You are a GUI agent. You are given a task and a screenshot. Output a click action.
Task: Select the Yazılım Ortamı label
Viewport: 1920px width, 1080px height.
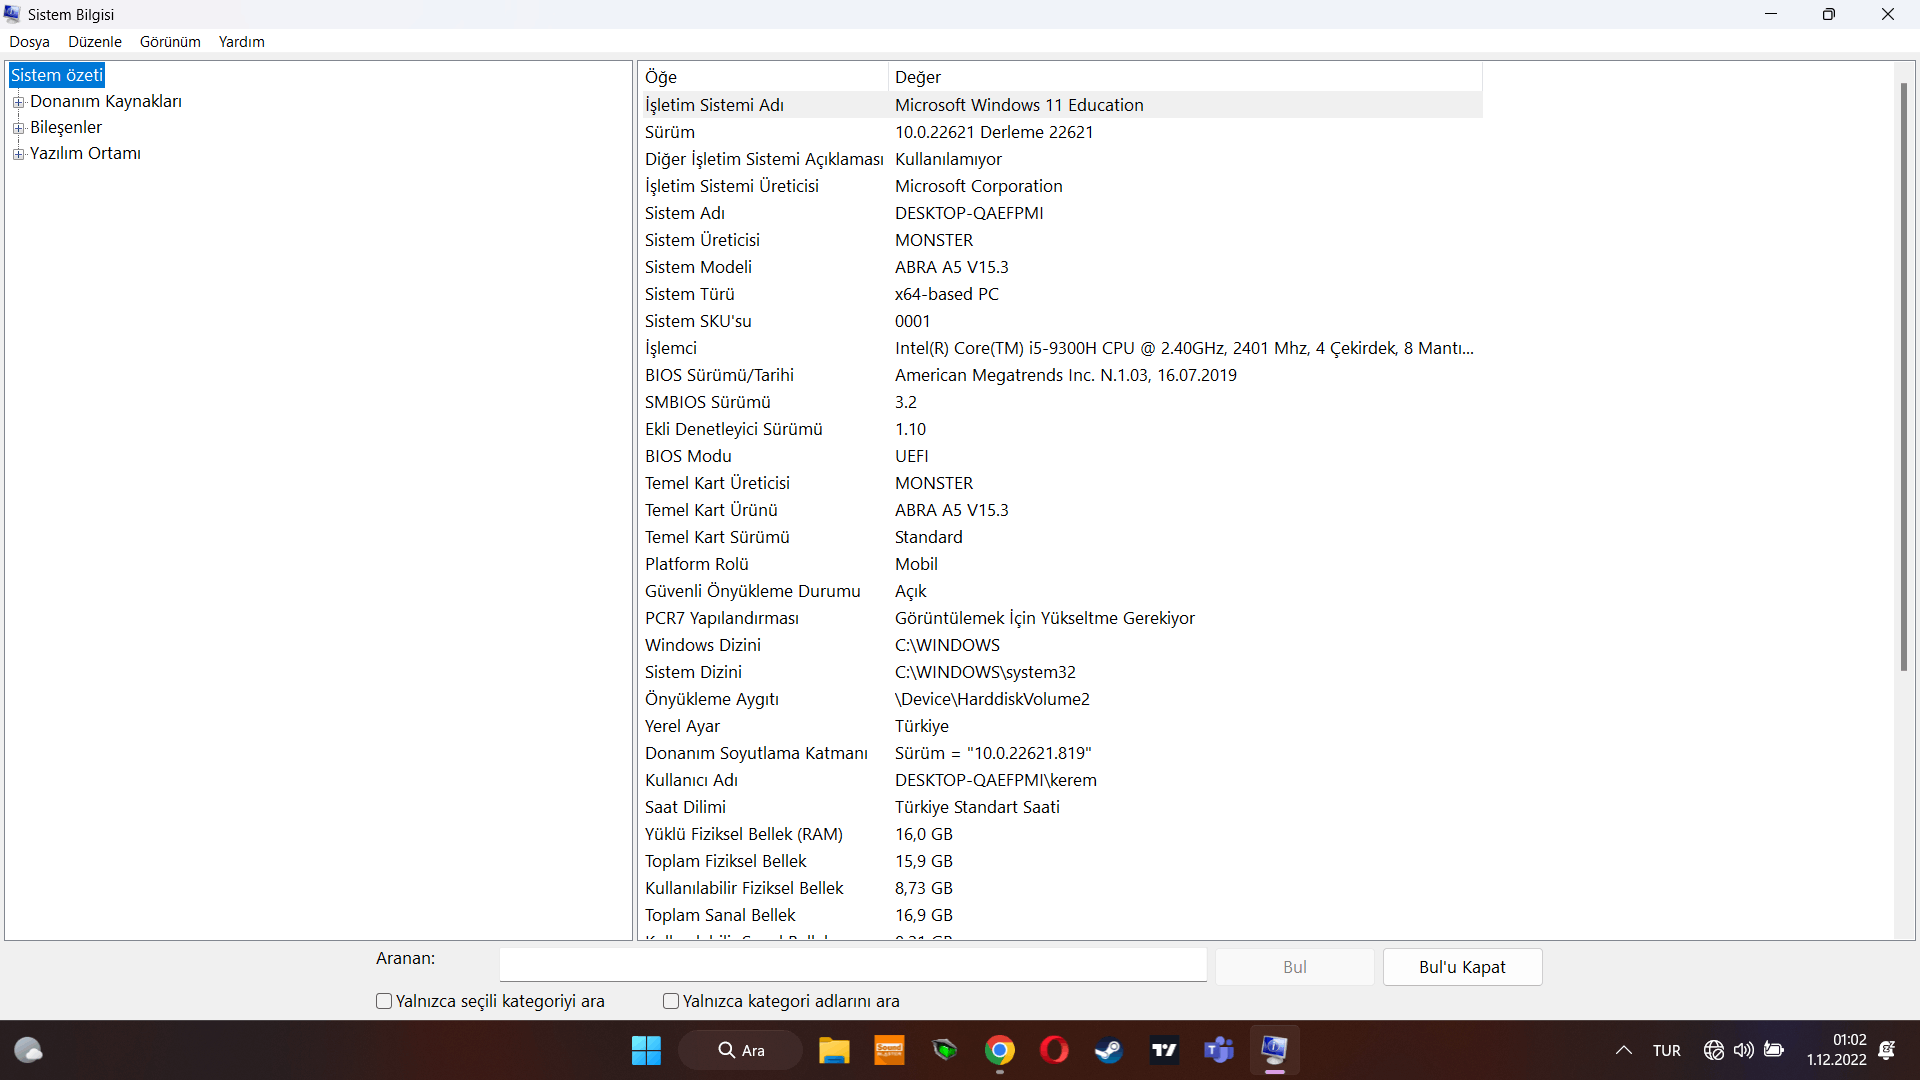tap(85, 153)
